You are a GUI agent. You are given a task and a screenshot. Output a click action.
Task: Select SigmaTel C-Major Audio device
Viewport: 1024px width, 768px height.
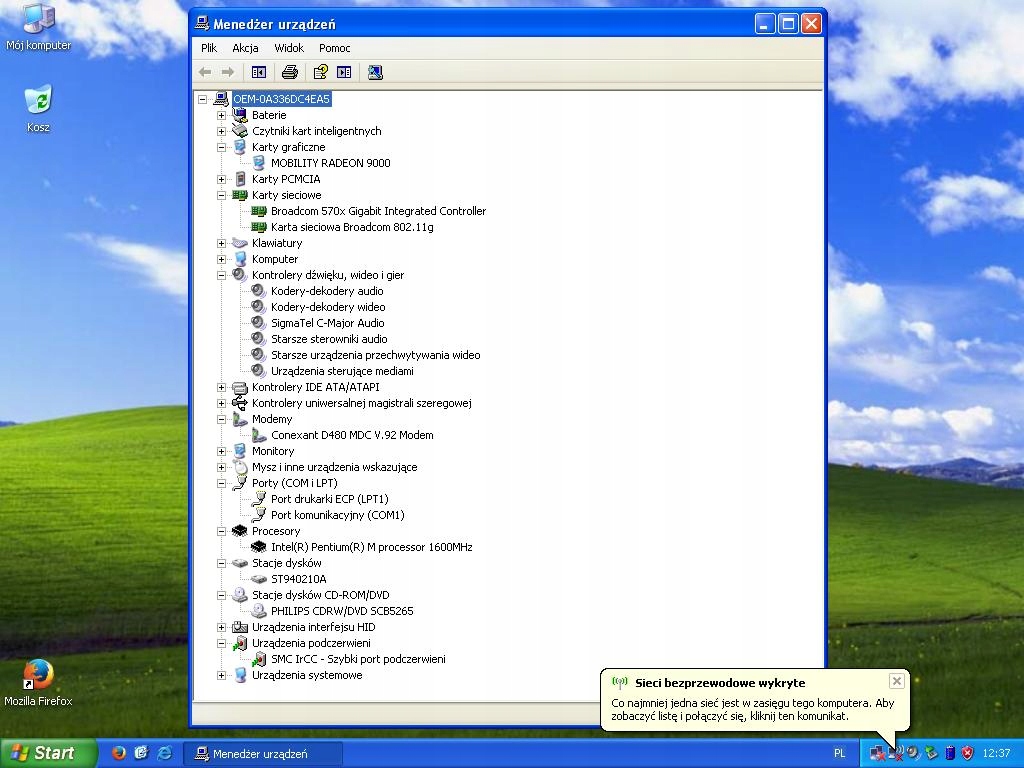pyautogui.click(x=327, y=323)
